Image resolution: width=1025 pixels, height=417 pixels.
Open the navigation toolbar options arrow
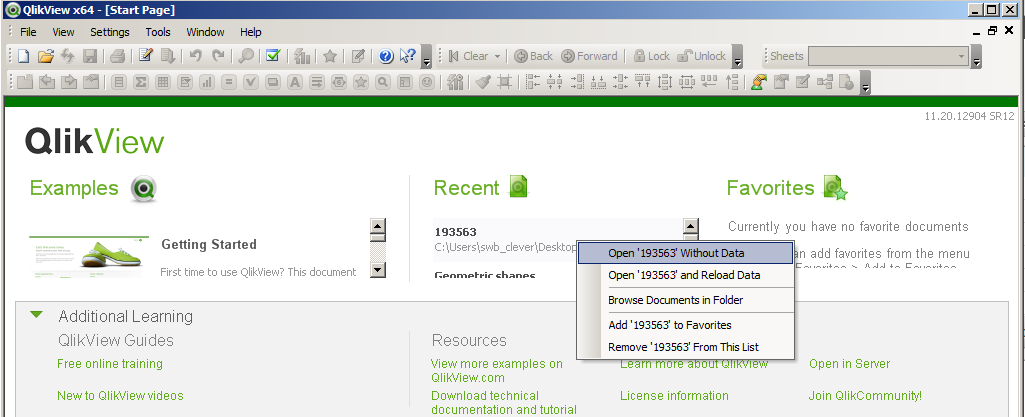coord(737,57)
